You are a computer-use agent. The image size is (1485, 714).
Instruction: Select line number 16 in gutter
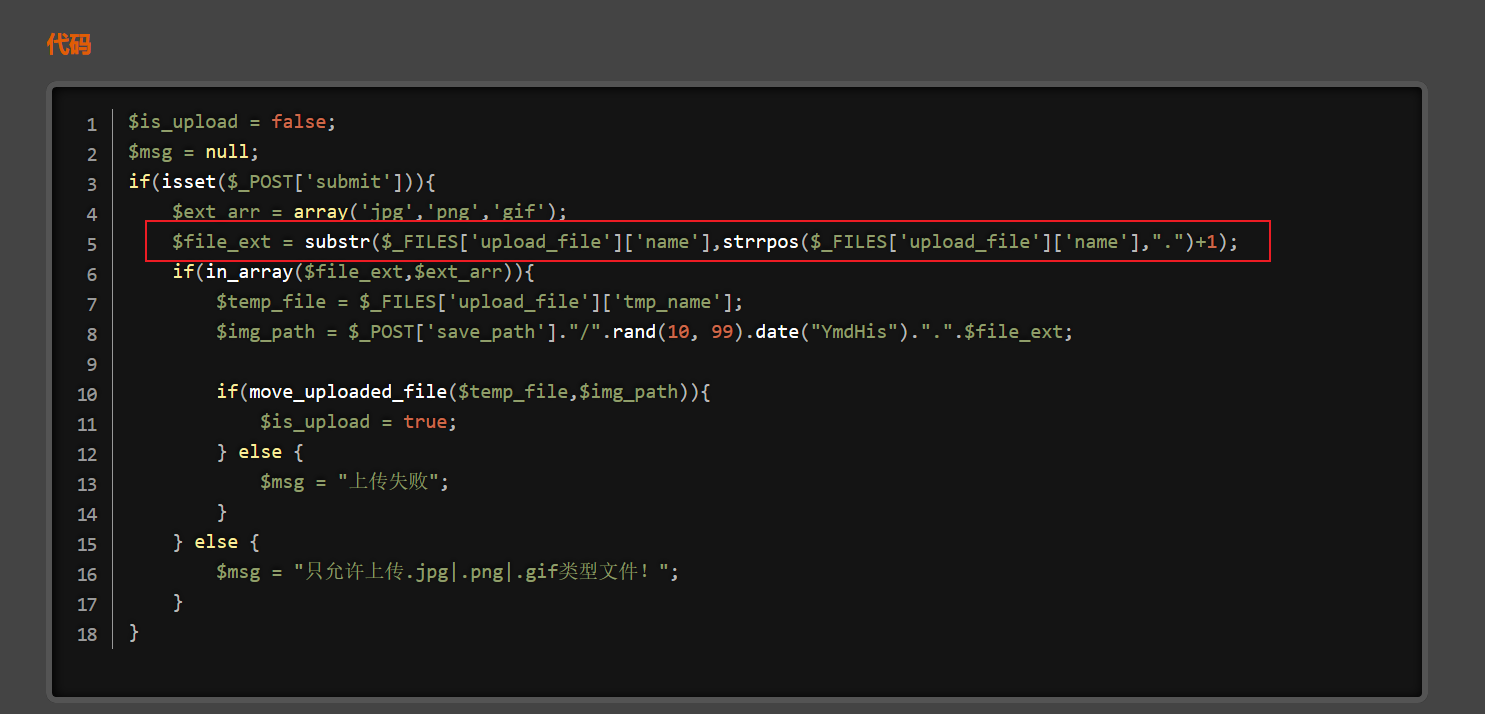[87, 574]
